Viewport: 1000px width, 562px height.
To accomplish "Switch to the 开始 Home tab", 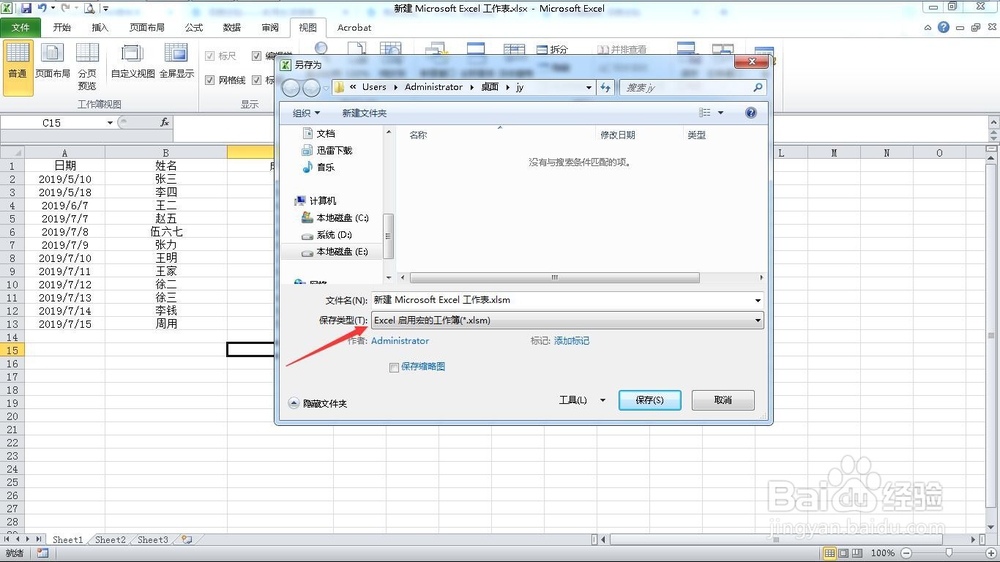I will click(62, 27).
